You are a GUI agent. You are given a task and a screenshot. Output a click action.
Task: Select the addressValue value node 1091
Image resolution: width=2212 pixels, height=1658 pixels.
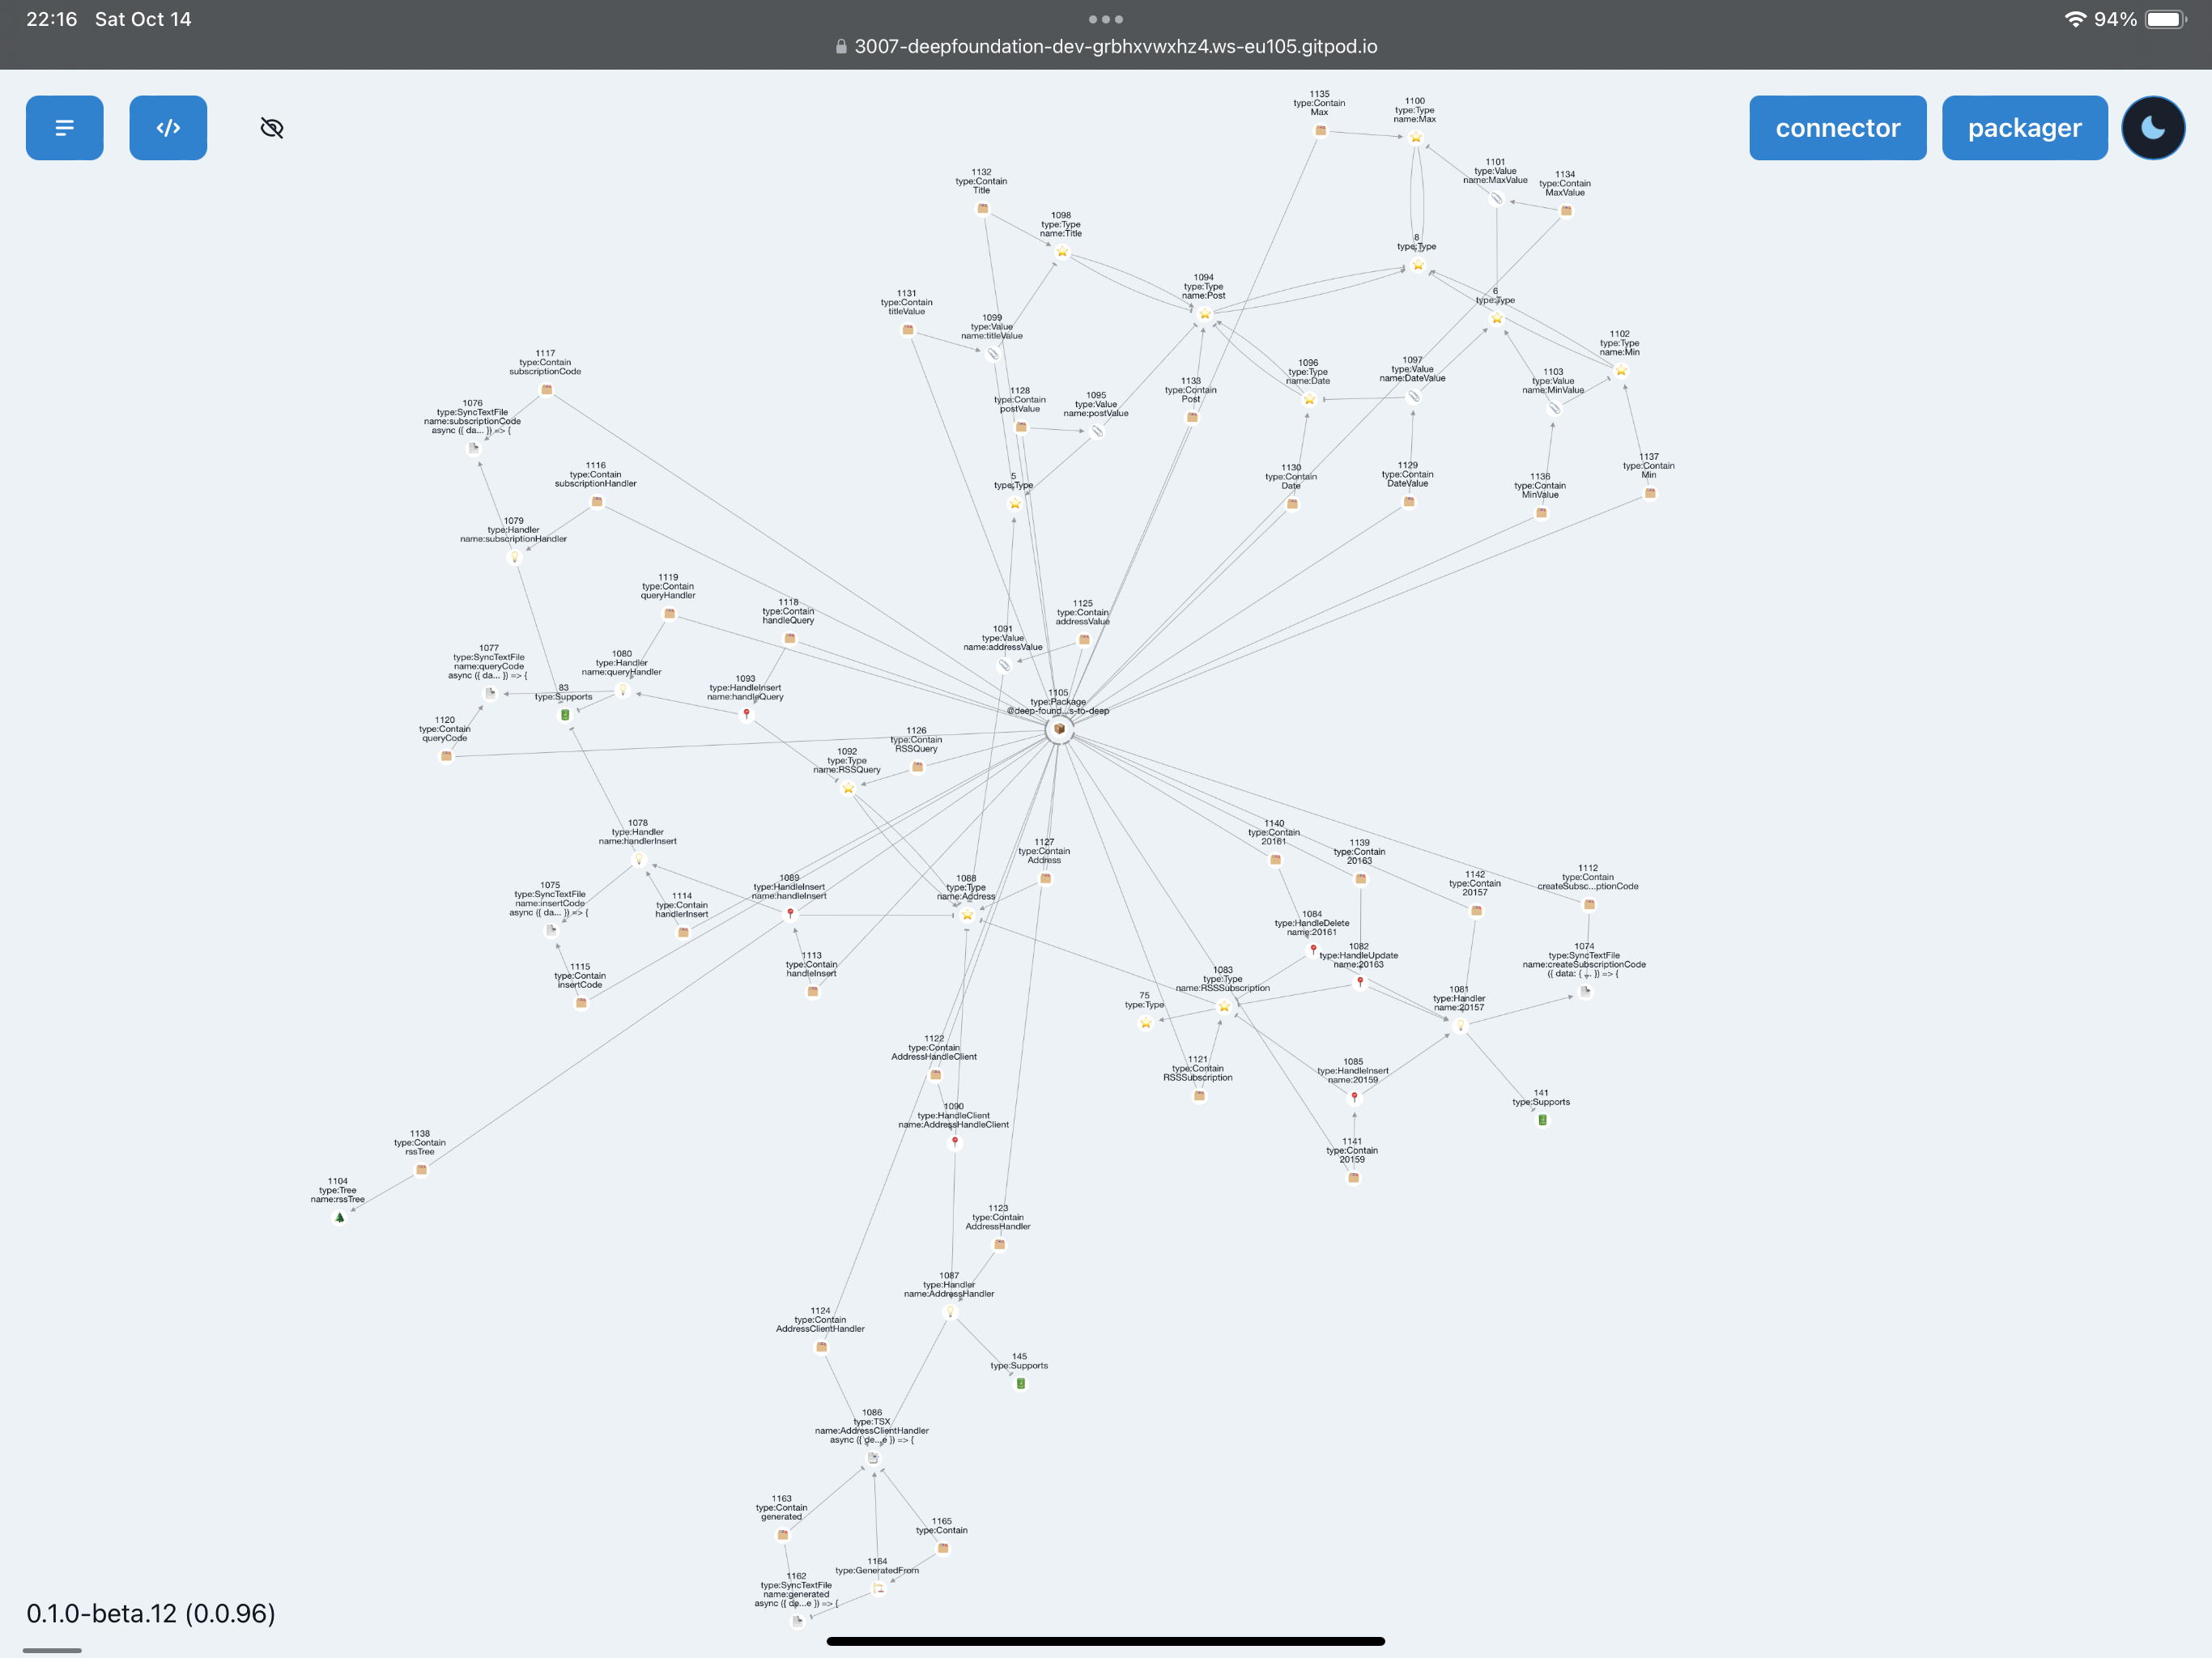point(1004,665)
